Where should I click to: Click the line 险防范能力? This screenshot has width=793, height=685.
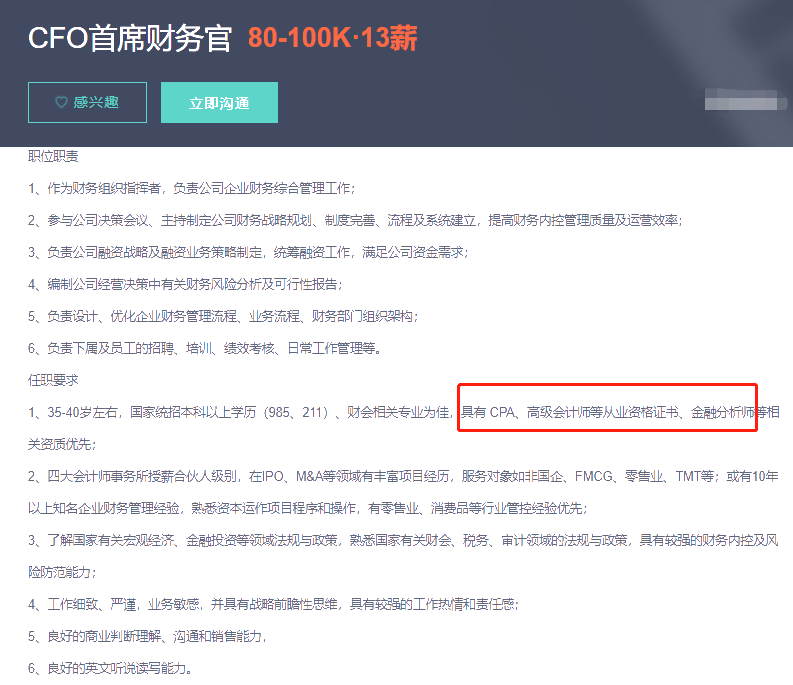(x=62, y=572)
